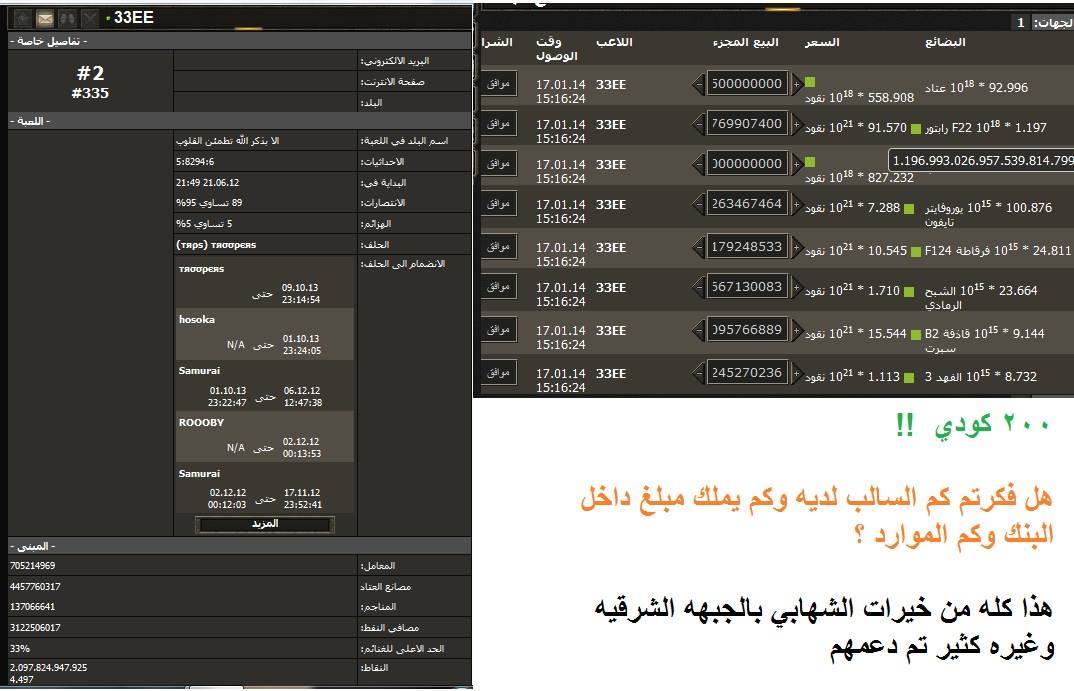Image resolution: width=1074 pixels, height=691 pixels.
Task: Open hosoka alliance history entry
Action: point(264,334)
